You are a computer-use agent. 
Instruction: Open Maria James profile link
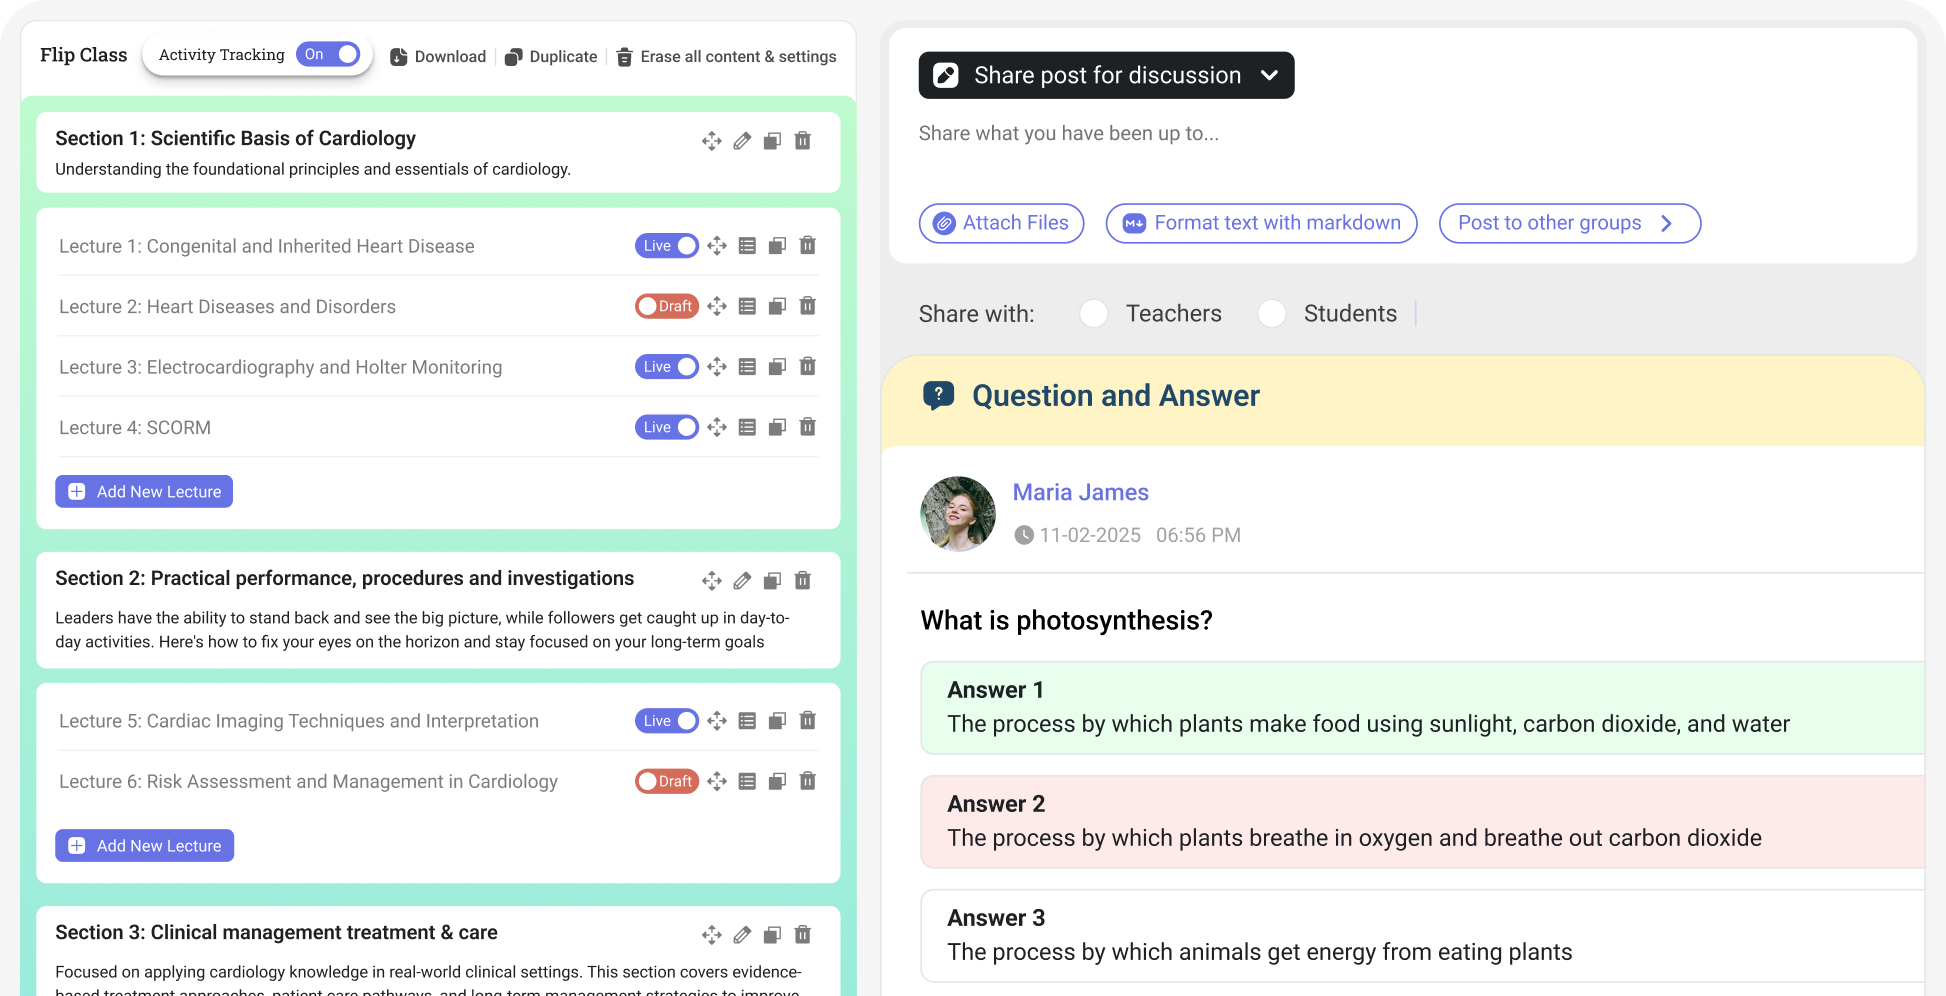pyautogui.click(x=1080, y=492)
